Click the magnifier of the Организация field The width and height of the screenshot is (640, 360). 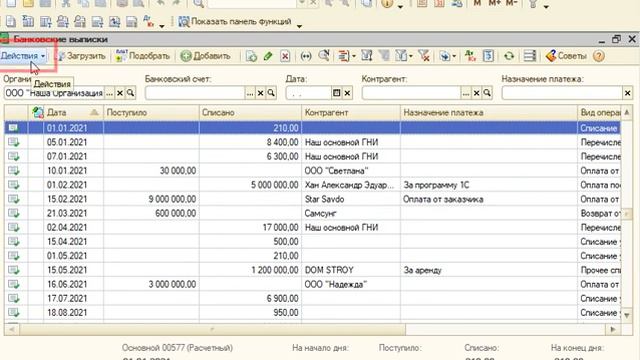tap(131, 93)
